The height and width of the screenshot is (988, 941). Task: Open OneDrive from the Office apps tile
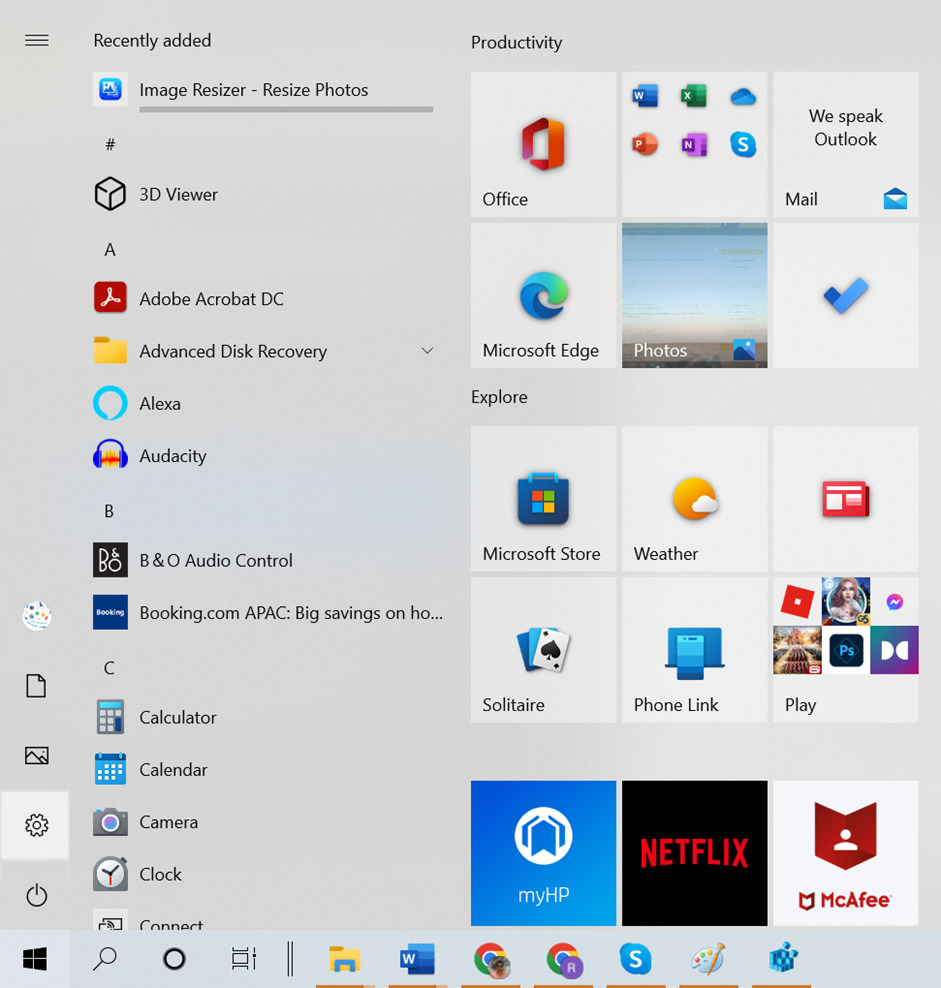[743, 96]
